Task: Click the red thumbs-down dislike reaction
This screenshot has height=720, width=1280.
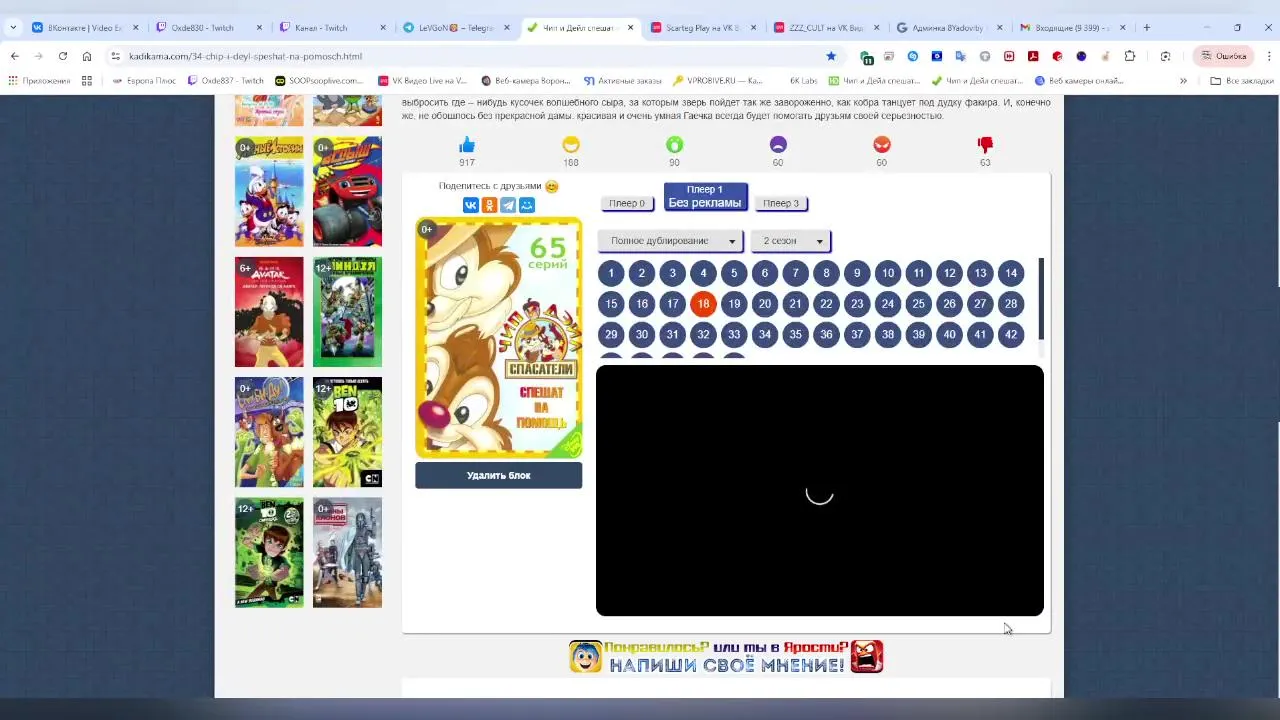Action: [x=985, y=145]
